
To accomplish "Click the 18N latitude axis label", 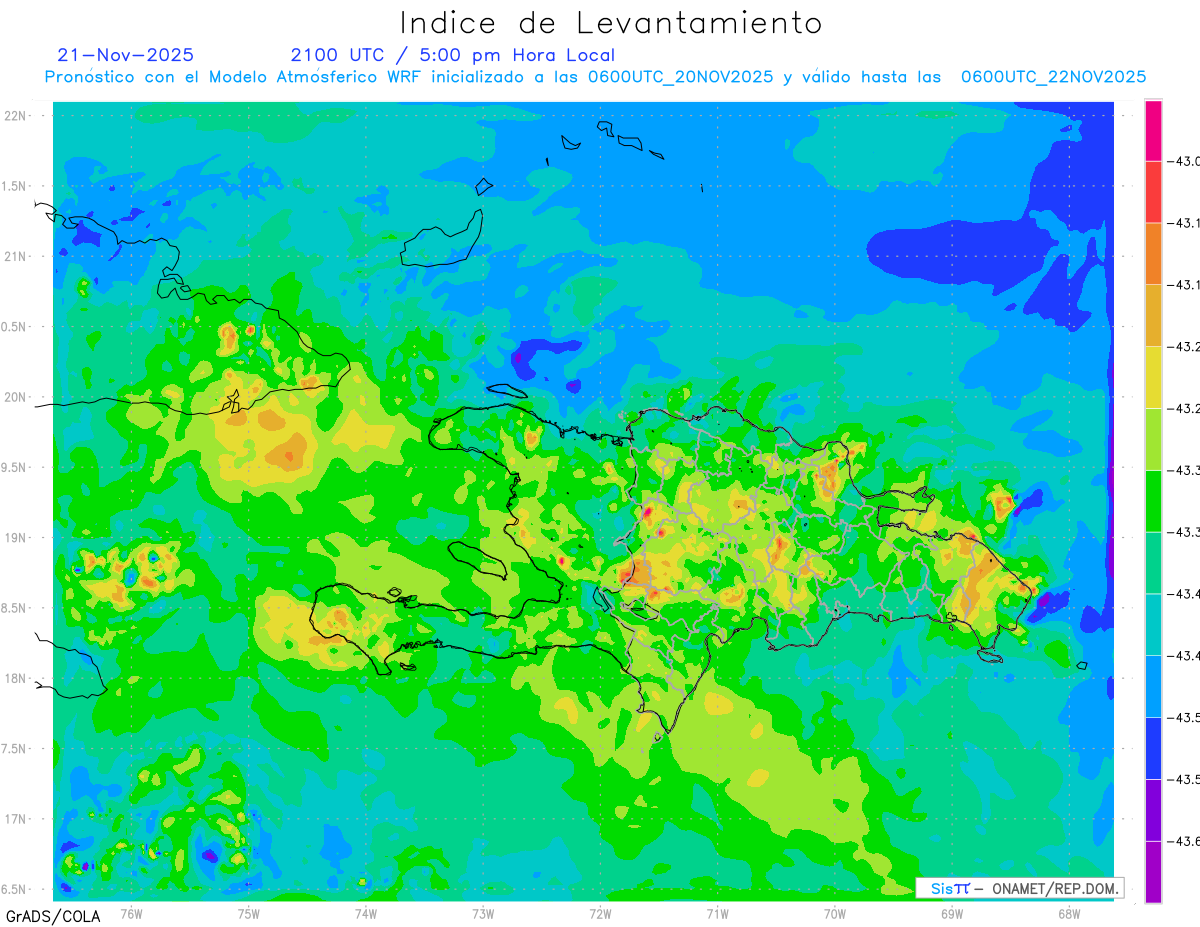I will tap(15, 678).
